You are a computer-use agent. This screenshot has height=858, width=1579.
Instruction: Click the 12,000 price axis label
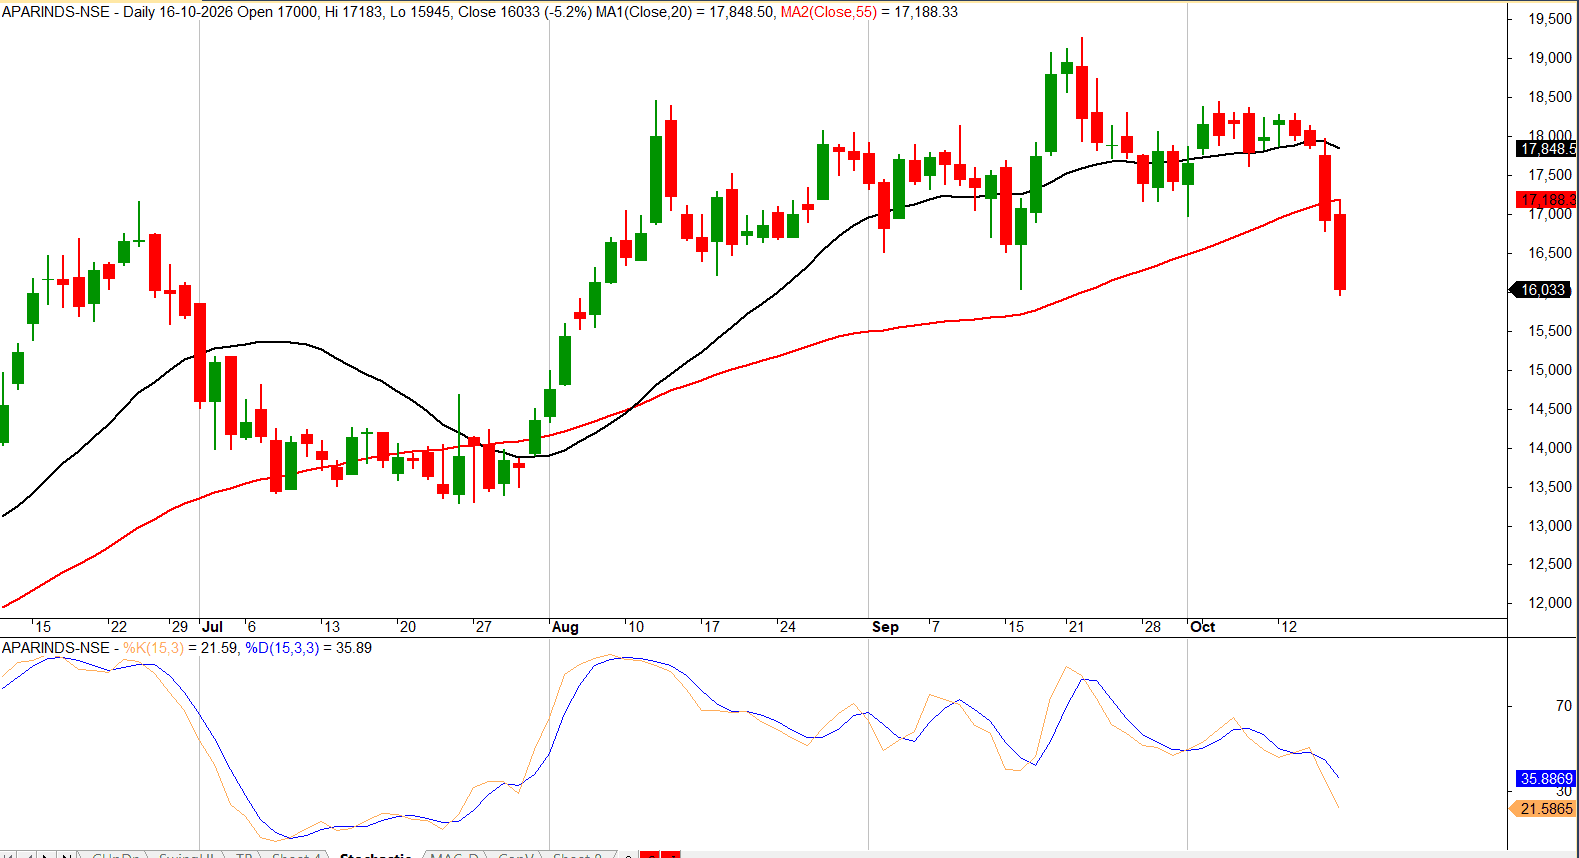[x=1550, y=603]
